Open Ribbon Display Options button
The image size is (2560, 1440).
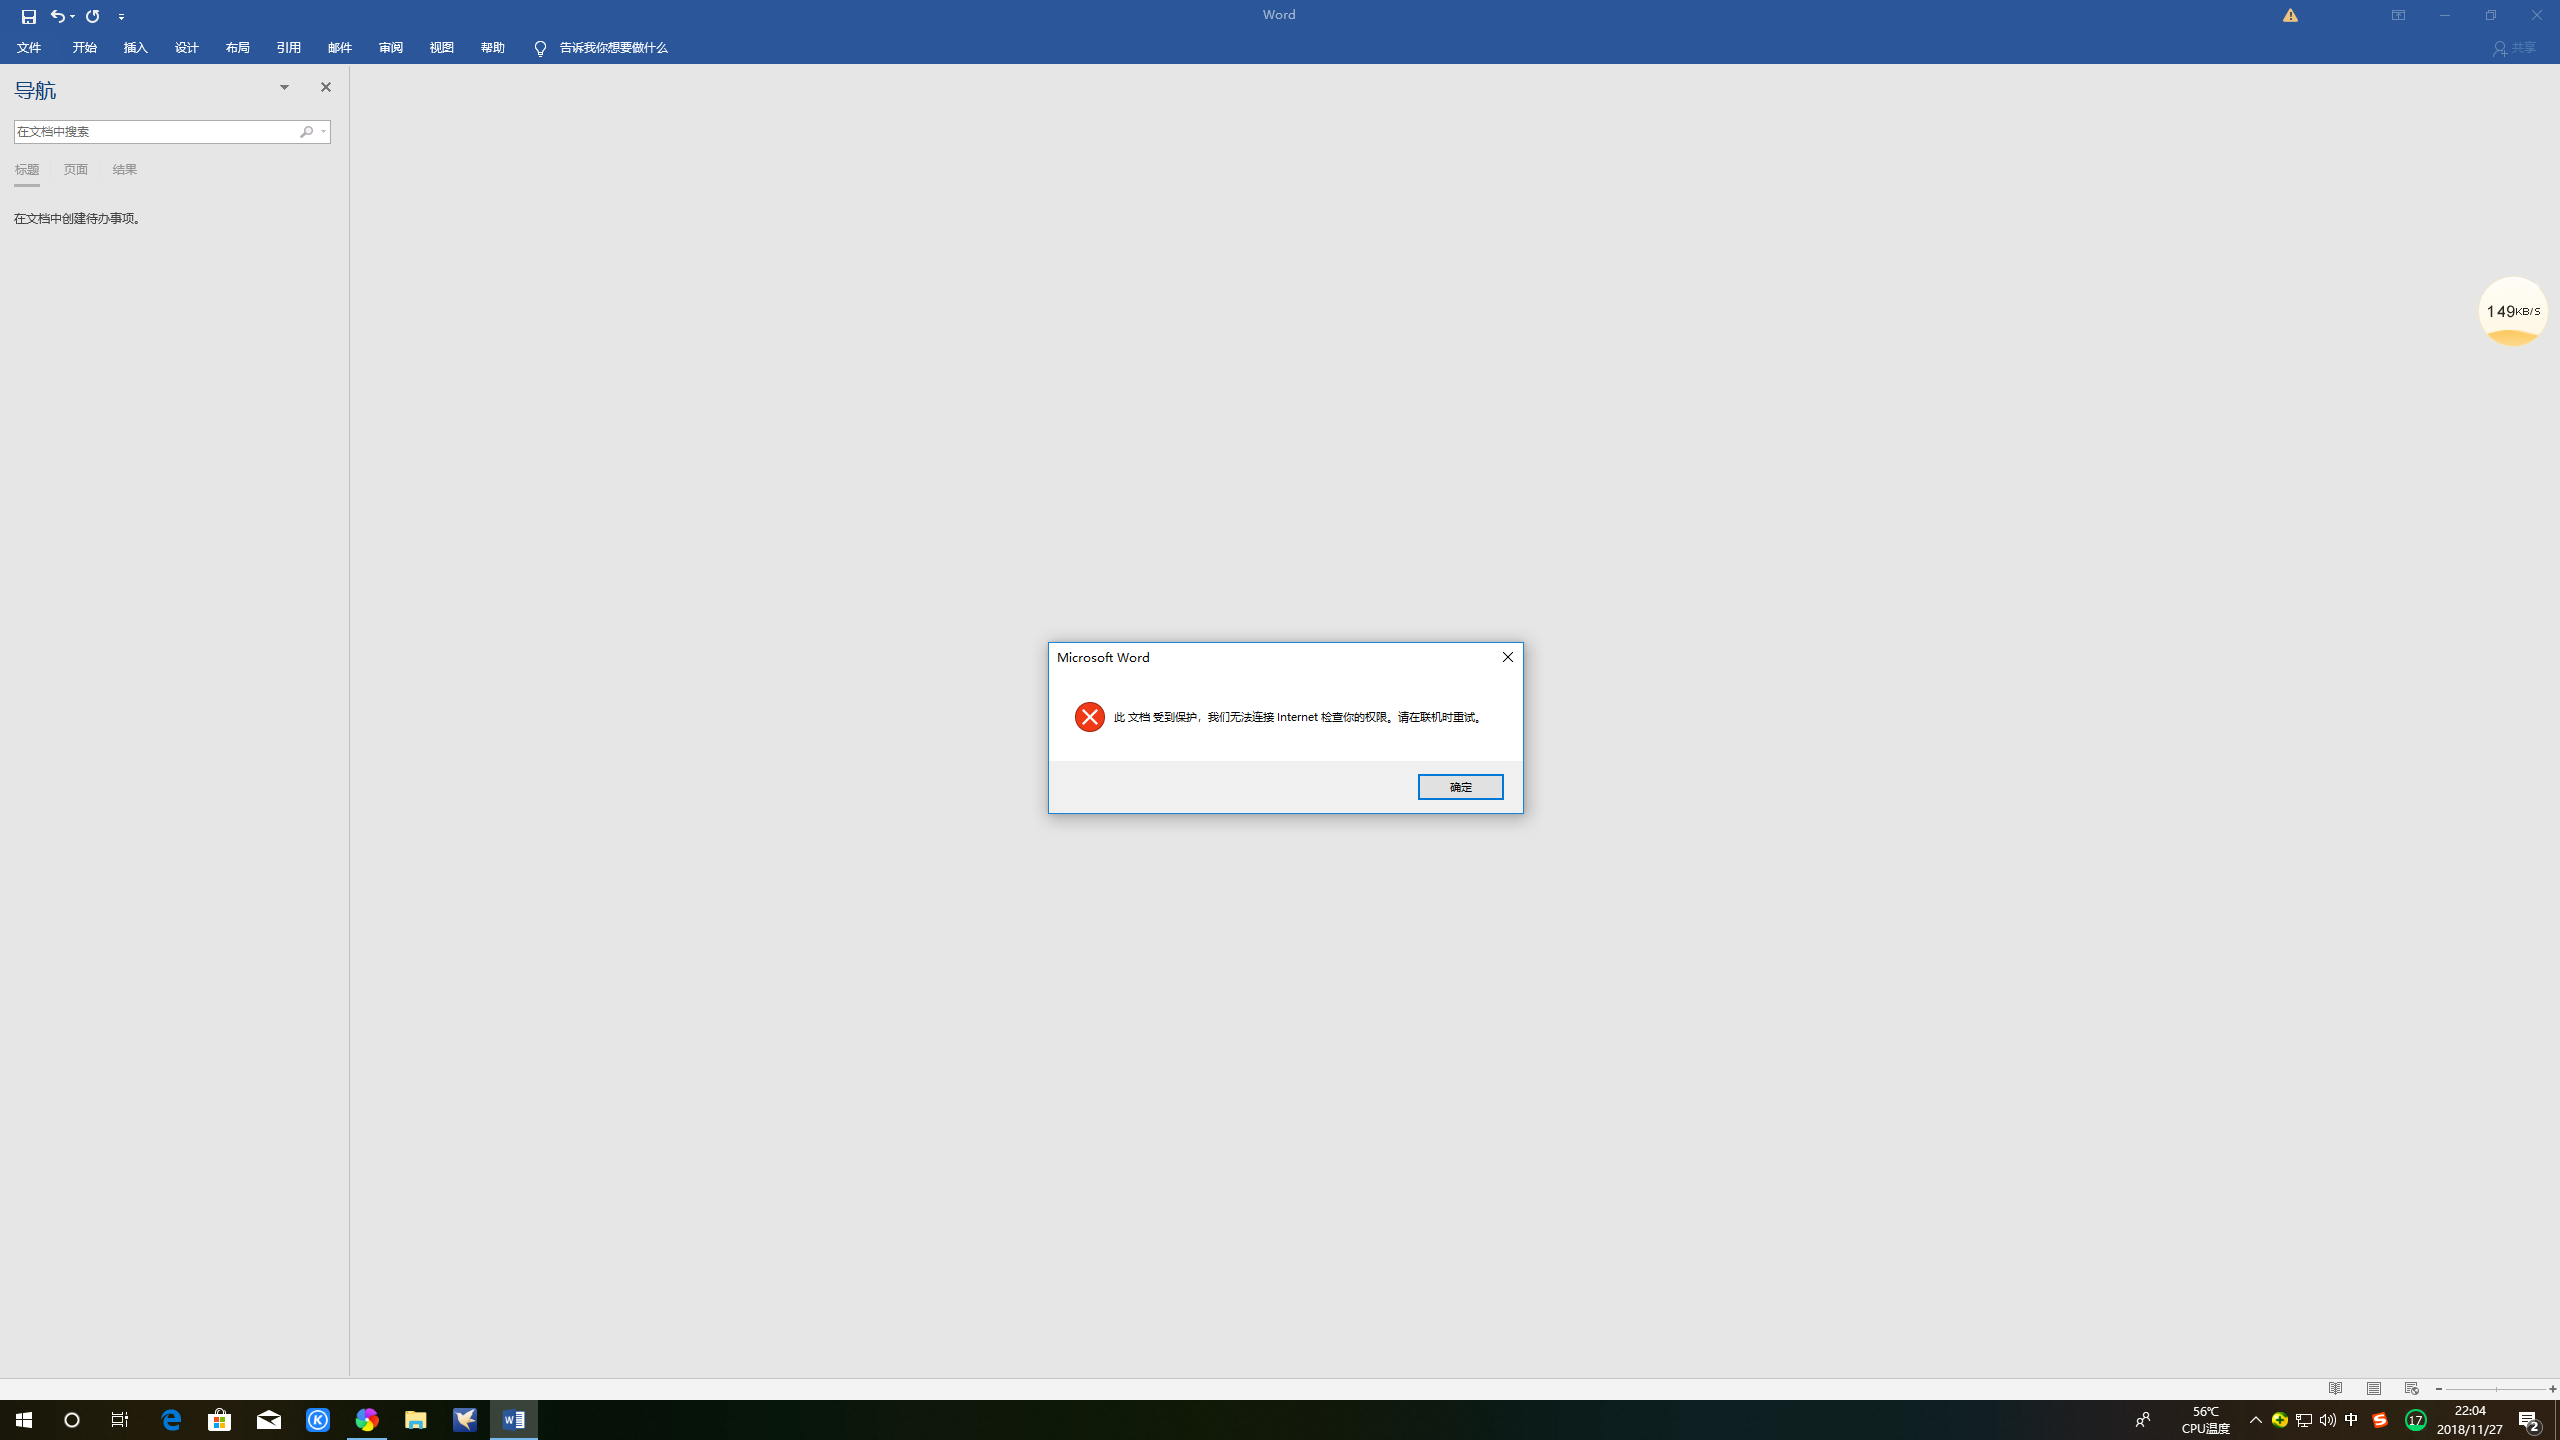pos(2398,15)
